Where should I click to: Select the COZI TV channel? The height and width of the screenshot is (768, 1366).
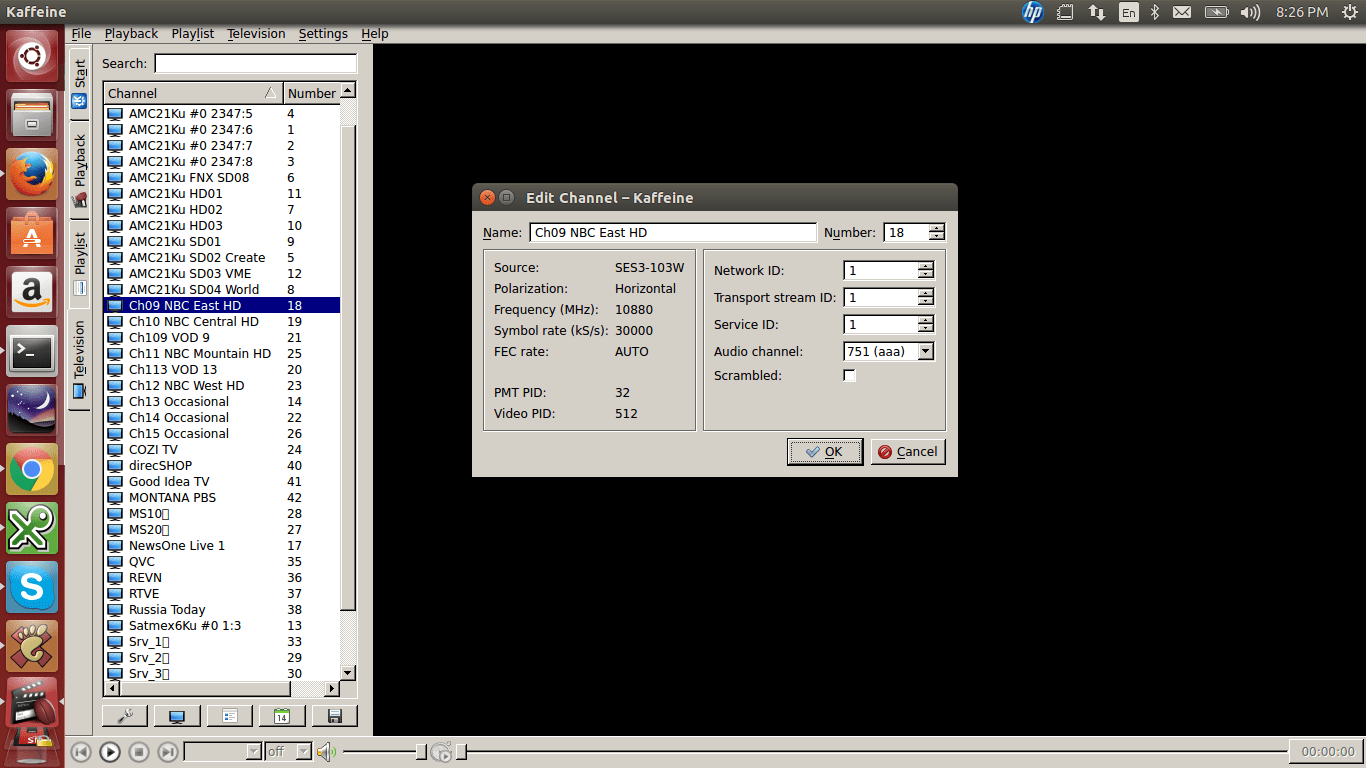click(x=222, y=449)
